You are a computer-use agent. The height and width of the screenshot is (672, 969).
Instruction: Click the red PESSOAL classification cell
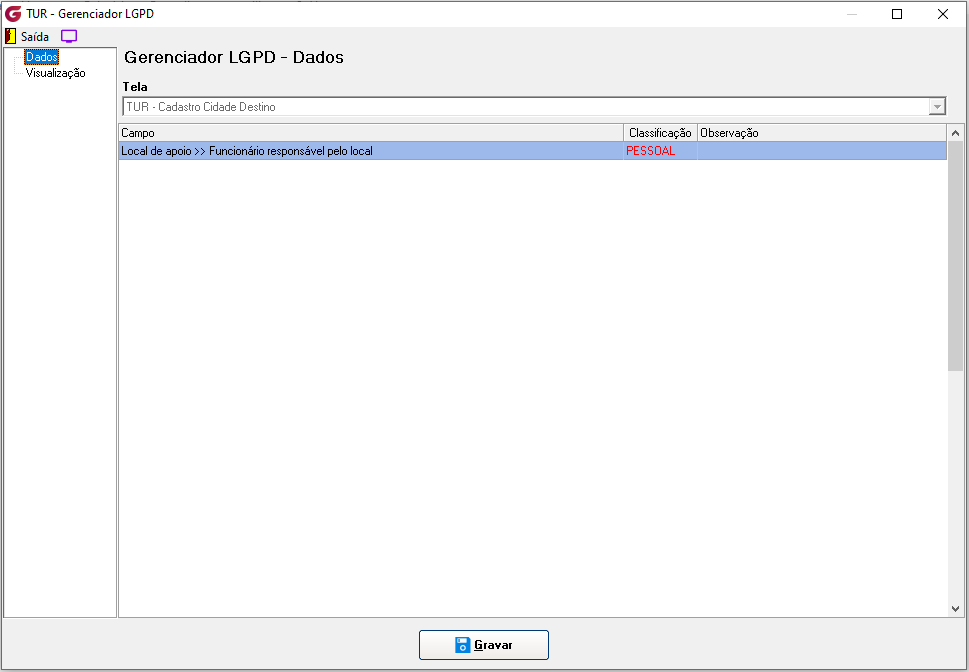(x=660, y=151)
